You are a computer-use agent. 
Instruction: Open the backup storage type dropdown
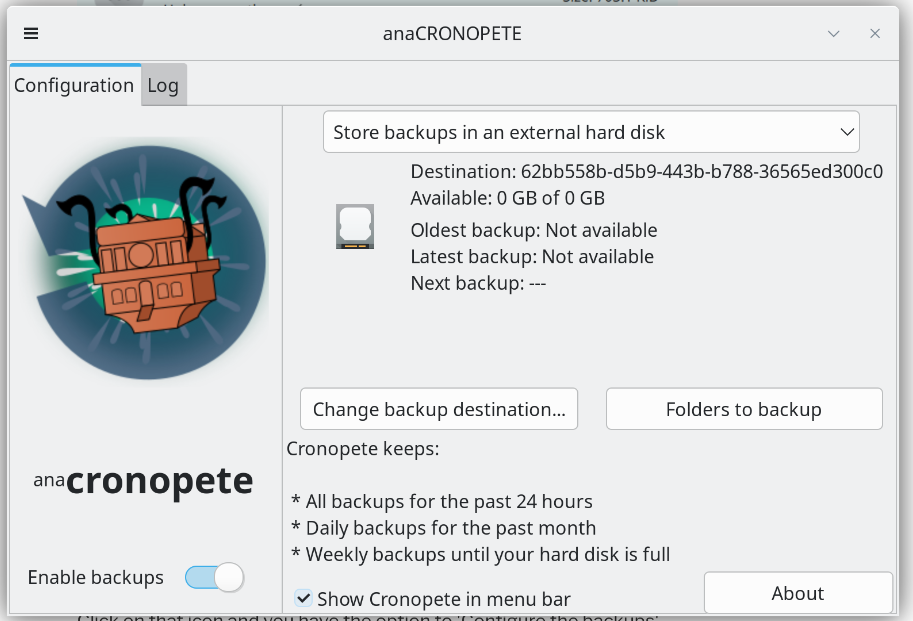tap(591, 132)
